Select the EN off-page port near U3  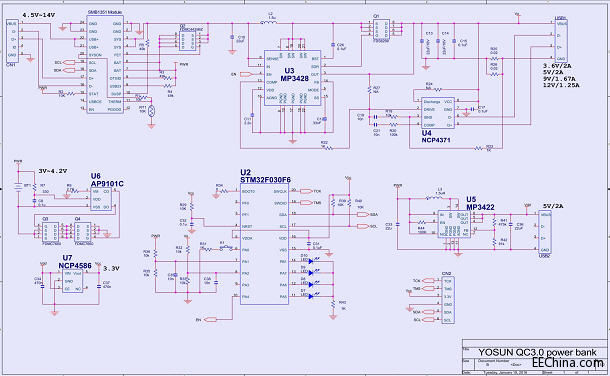coord(247,74)
